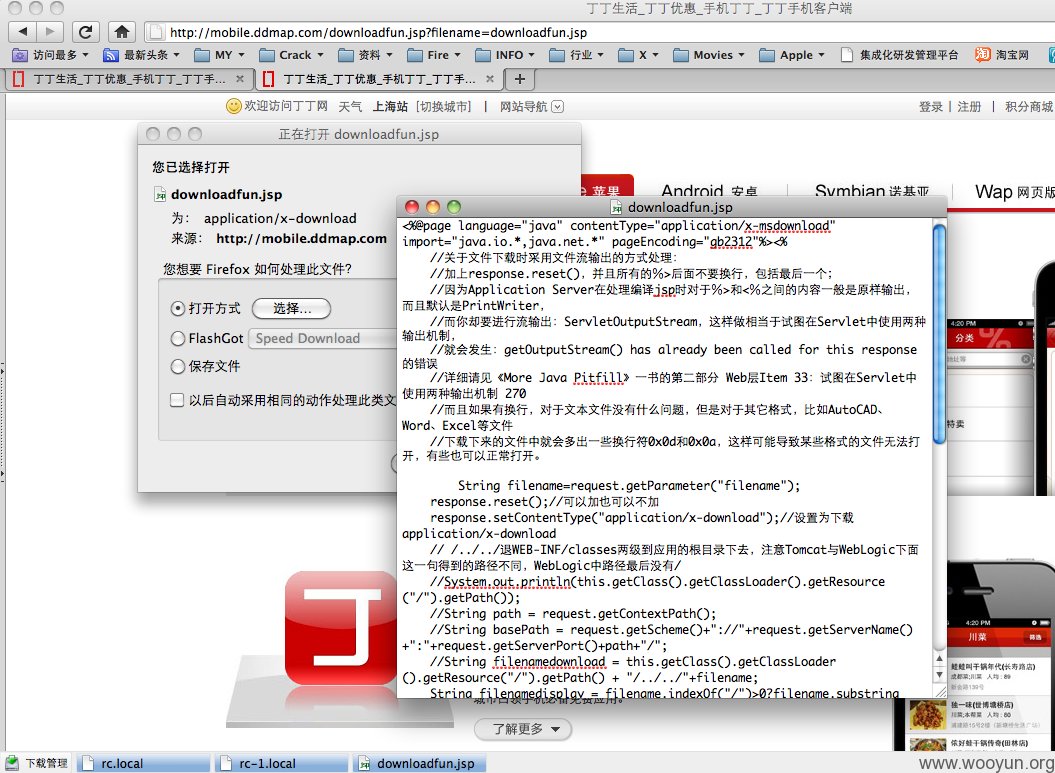1055x773 pixels.
Task: Open the home page icon
Action: (122, 32)
